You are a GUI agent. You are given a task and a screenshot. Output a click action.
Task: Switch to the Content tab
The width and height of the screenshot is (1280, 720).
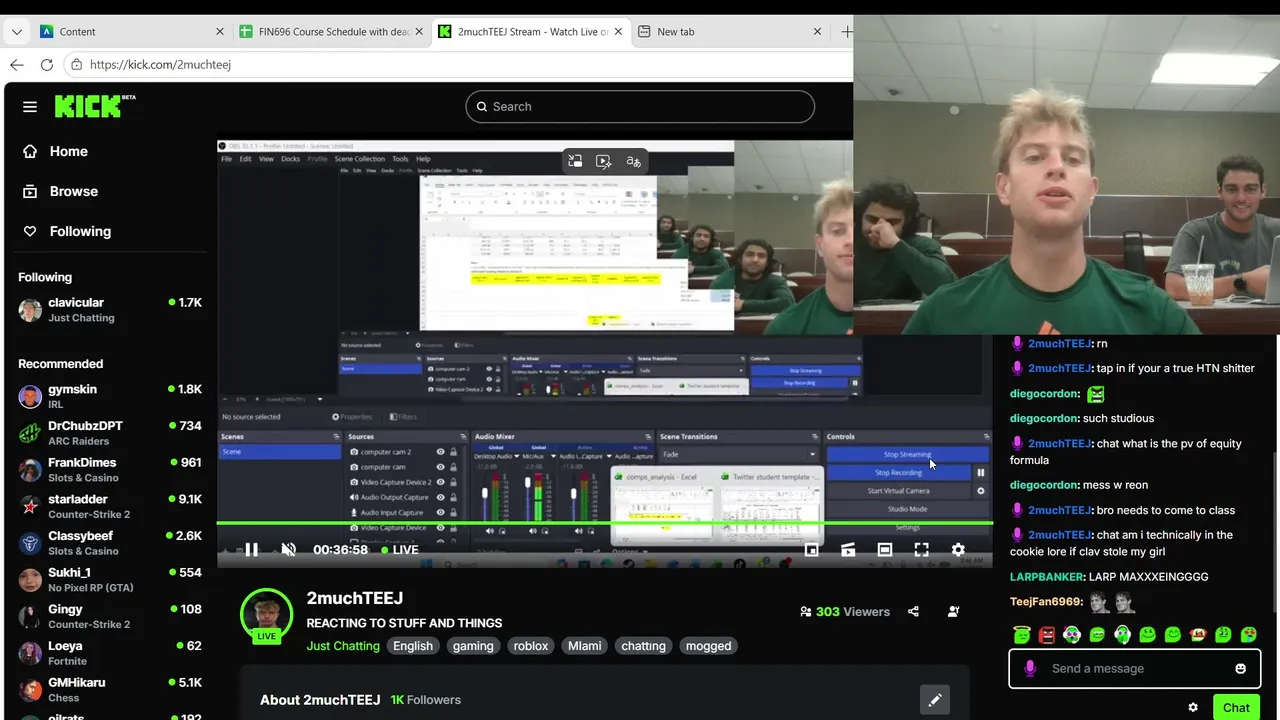coord(131,32)
